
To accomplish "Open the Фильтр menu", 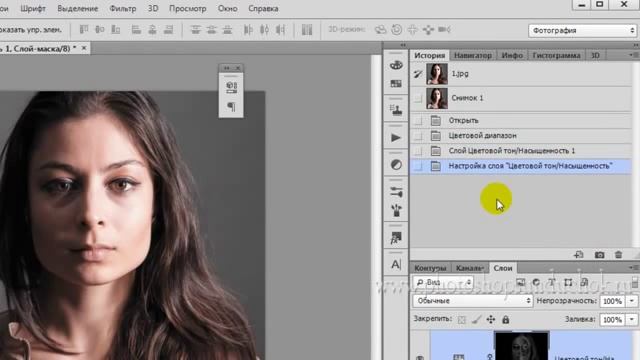I will [x=123, y=9].
